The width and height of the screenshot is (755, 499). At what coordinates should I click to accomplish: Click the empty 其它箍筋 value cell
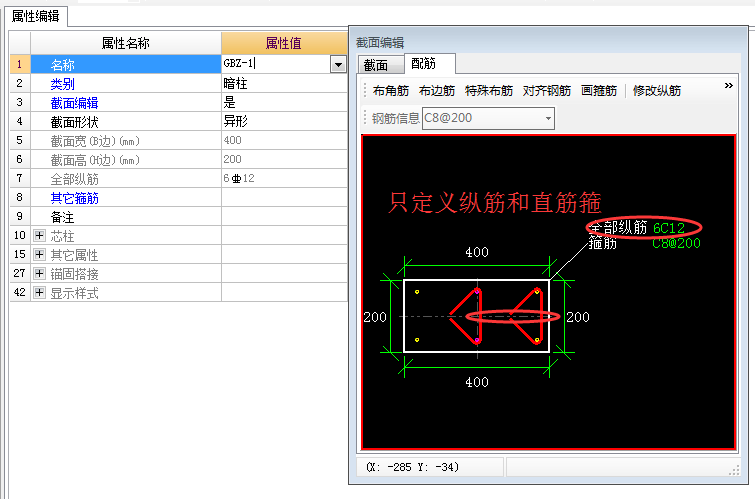pos(284,197)
